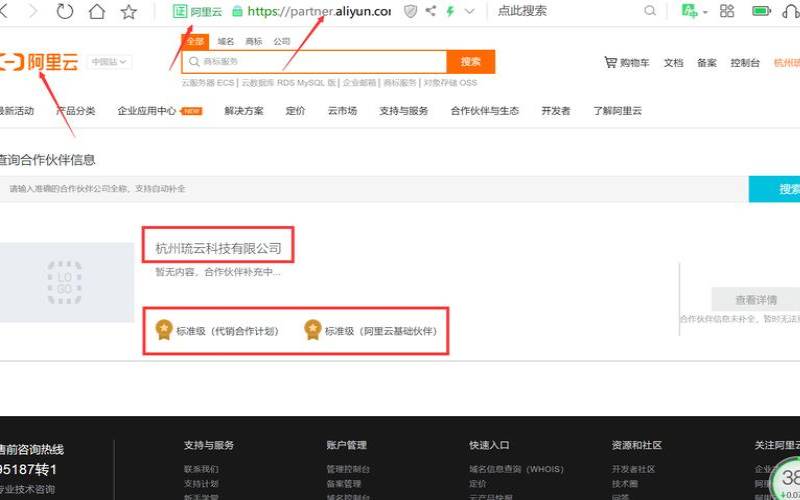Open the 云市场 nav item
The height and width of the screenshot is (500, 800).
[x=342, y=111]
